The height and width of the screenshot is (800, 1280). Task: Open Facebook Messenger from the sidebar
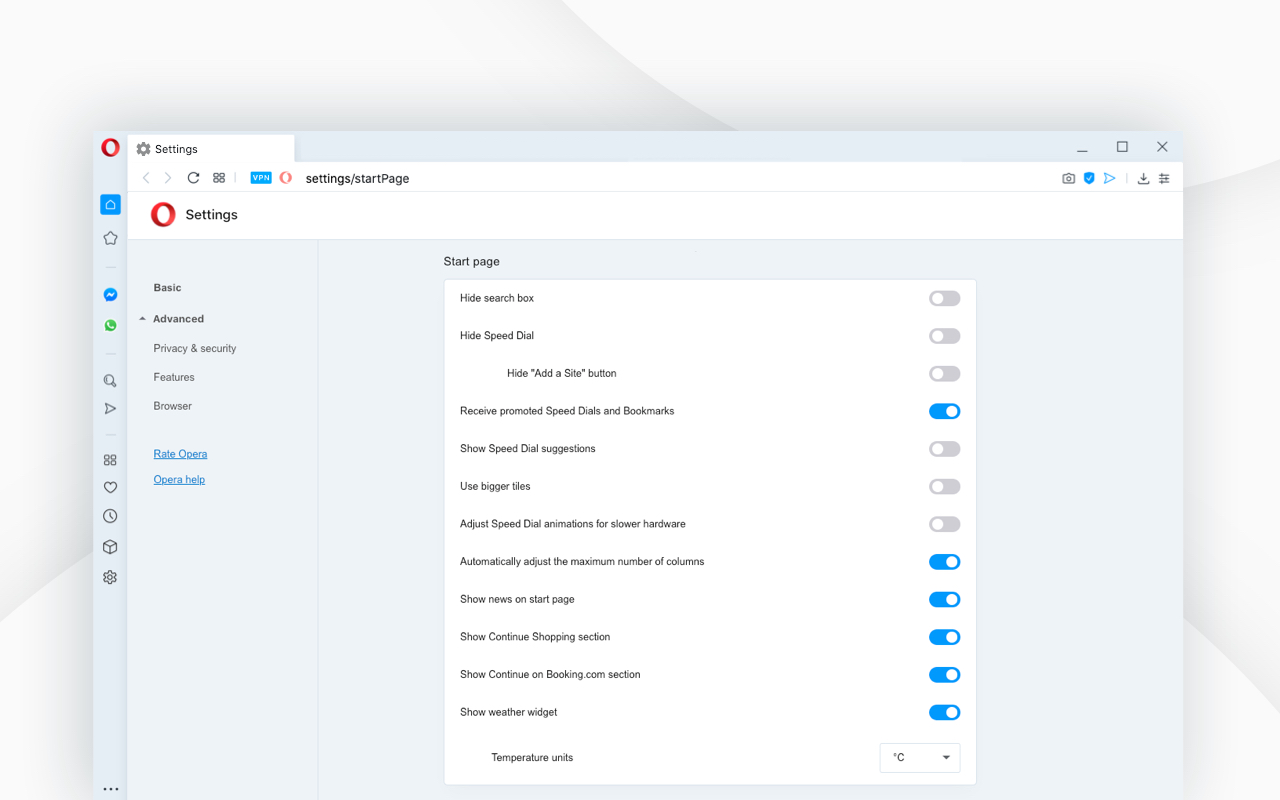110,294
